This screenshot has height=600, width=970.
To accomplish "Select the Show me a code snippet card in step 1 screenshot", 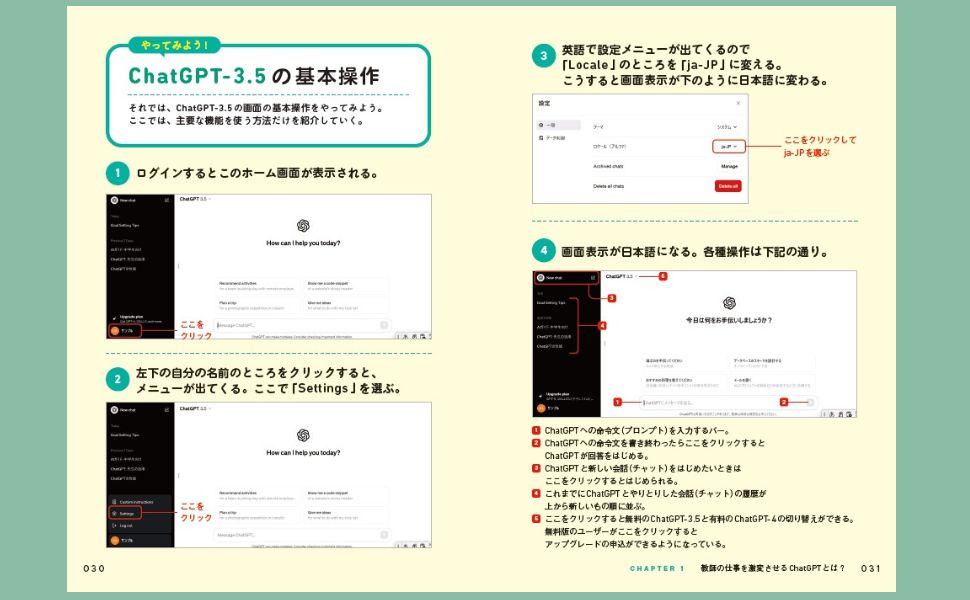I will (x=346, y=286).
